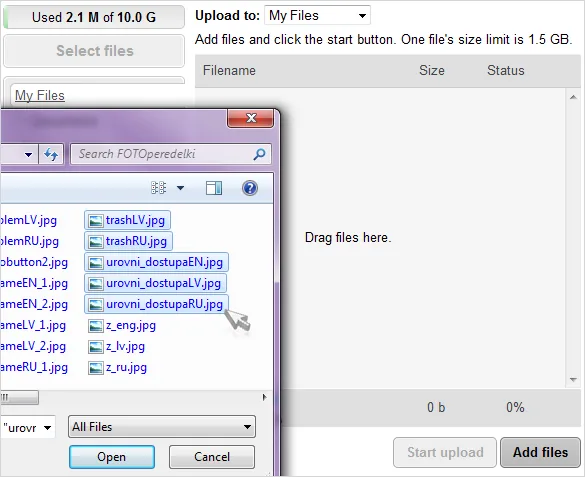Image resolution: width=585 pixels, height=477 pixels.
Task: Click the Status column header
Action: pyautogui.click(x=506, y=70)
